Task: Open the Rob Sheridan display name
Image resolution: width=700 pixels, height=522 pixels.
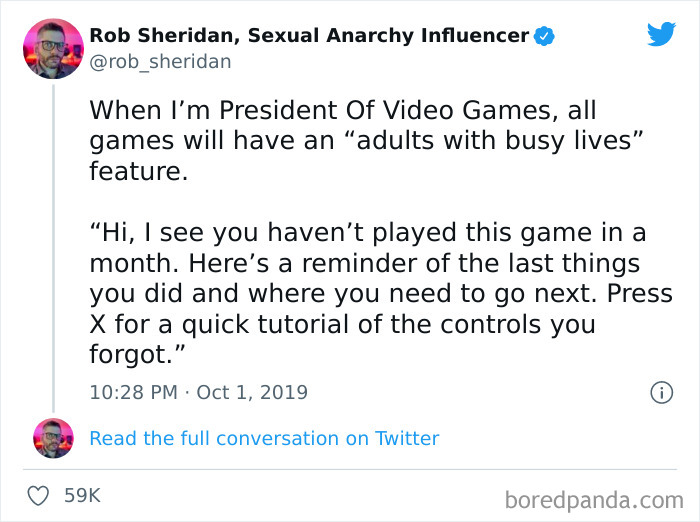Action: click(308, 36)
